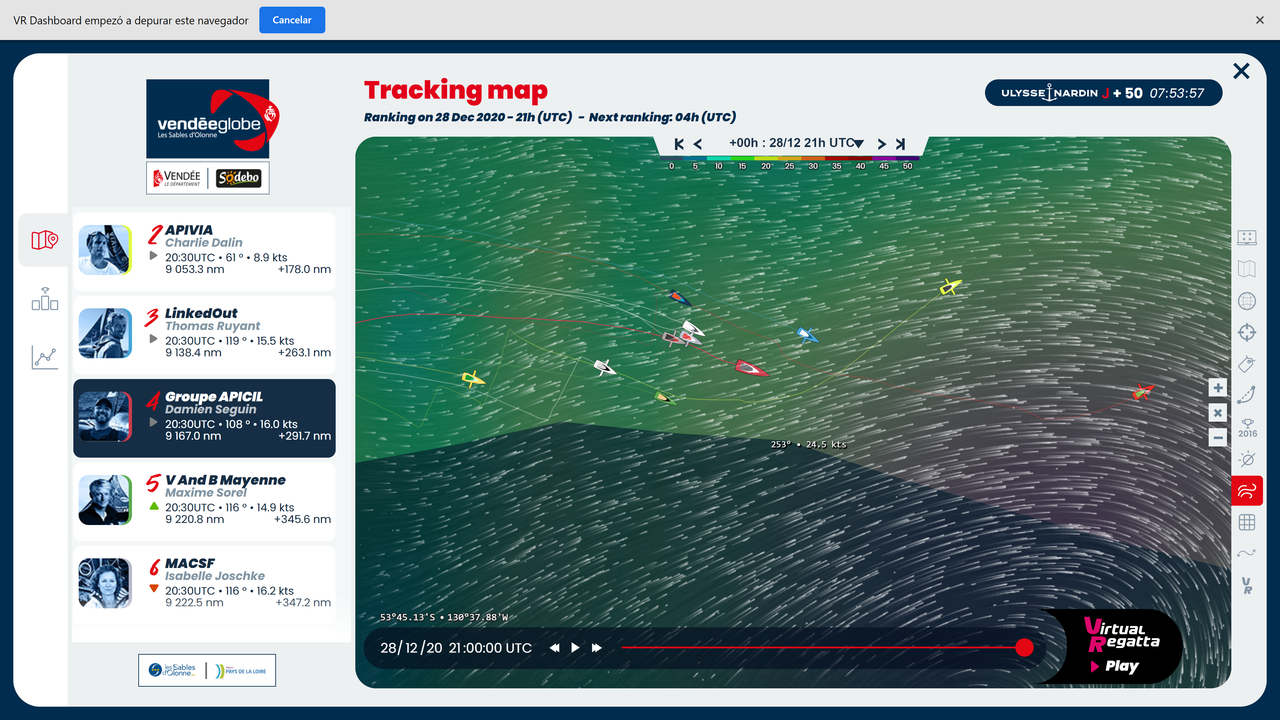The image size is (1280, 720).
Task: Zoom out the map with minus button
Action: 1217,437
